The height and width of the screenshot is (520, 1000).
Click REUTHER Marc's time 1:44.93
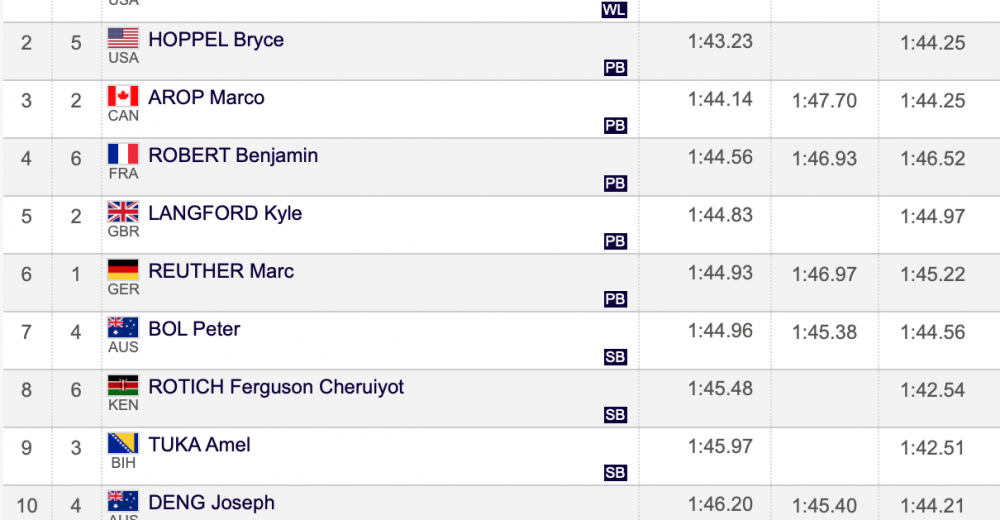coord(720,273)
